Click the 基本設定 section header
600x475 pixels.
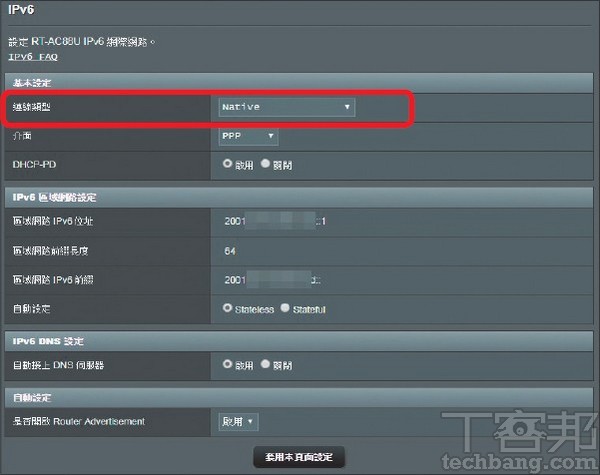pos(30,80)
